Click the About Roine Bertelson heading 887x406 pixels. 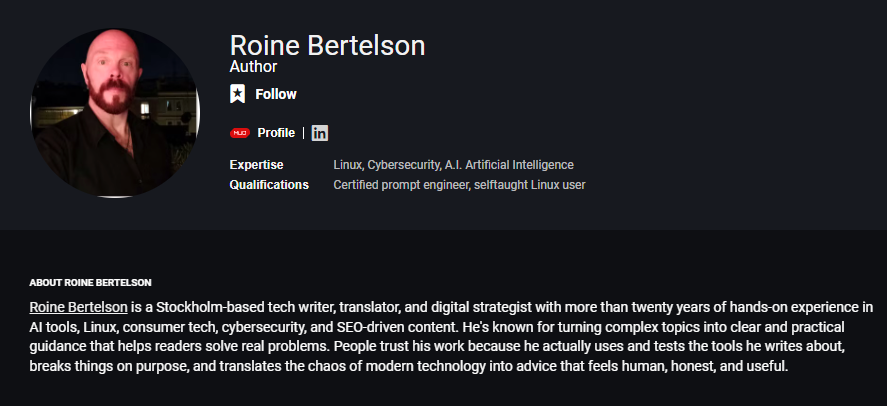coord(91,282)
